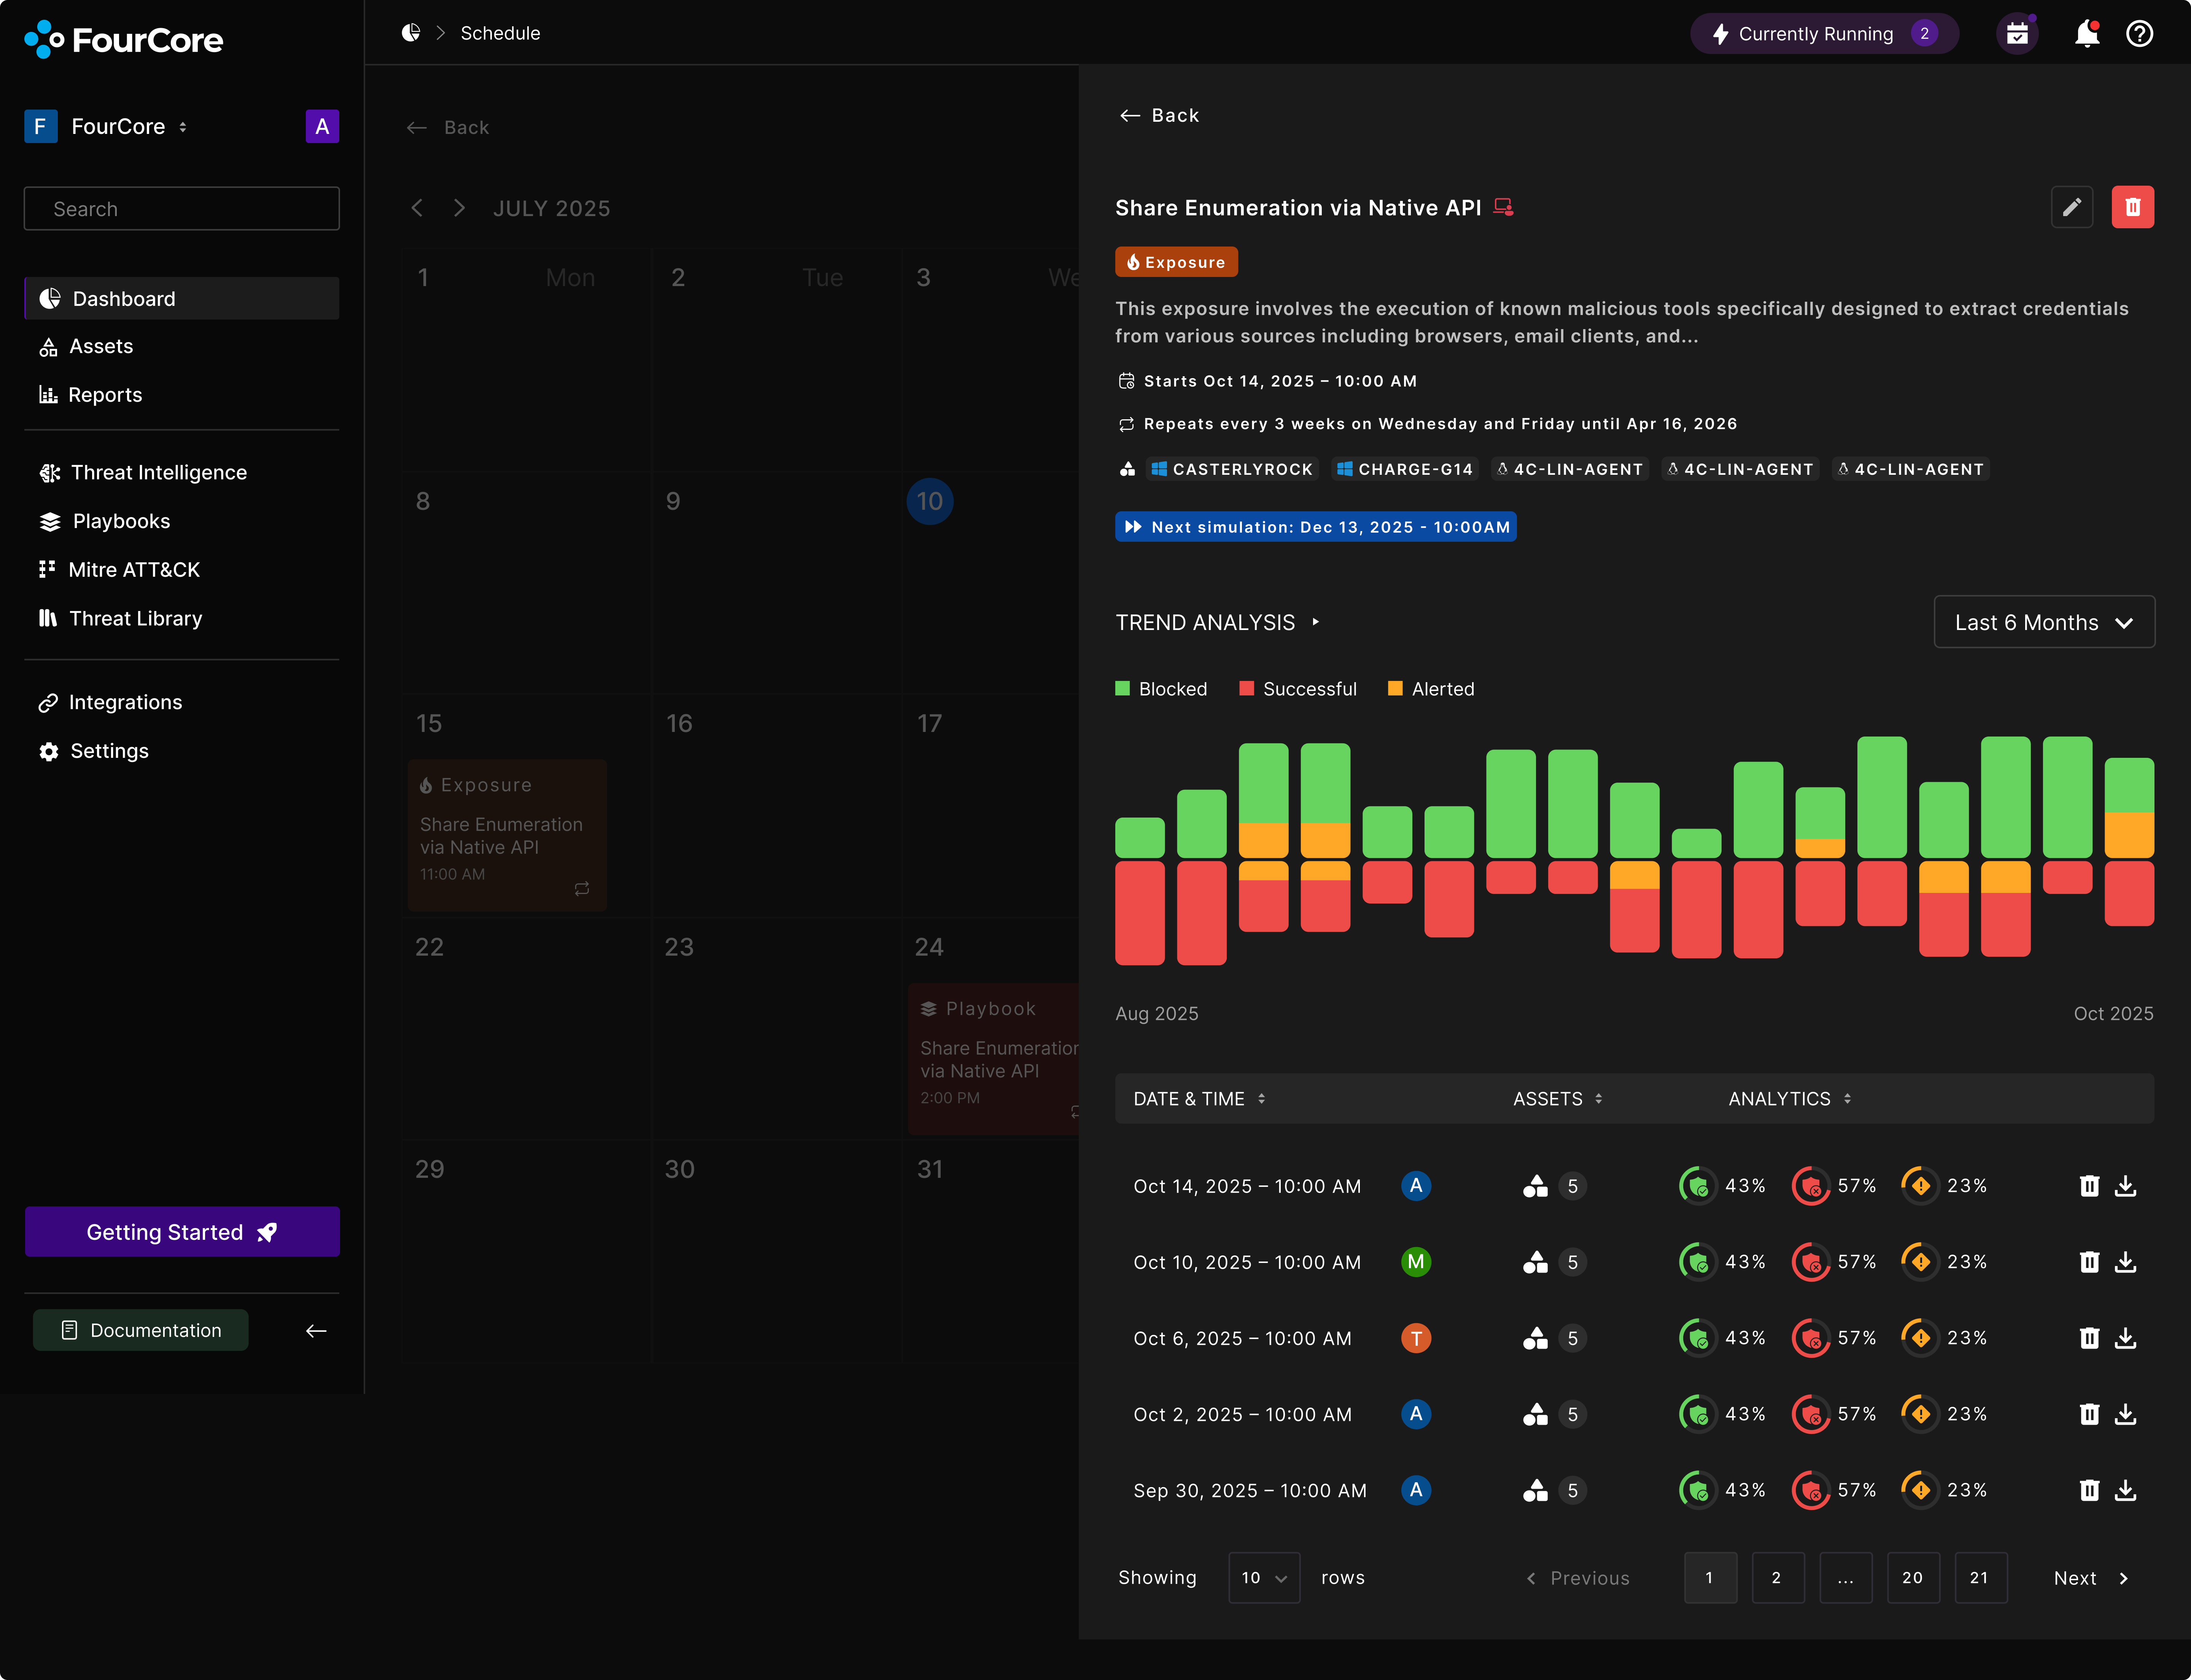Click the CHARGE-G14 asset tag
2191x1680 pixels.
pyautogui.click(x=1405, y=470)
